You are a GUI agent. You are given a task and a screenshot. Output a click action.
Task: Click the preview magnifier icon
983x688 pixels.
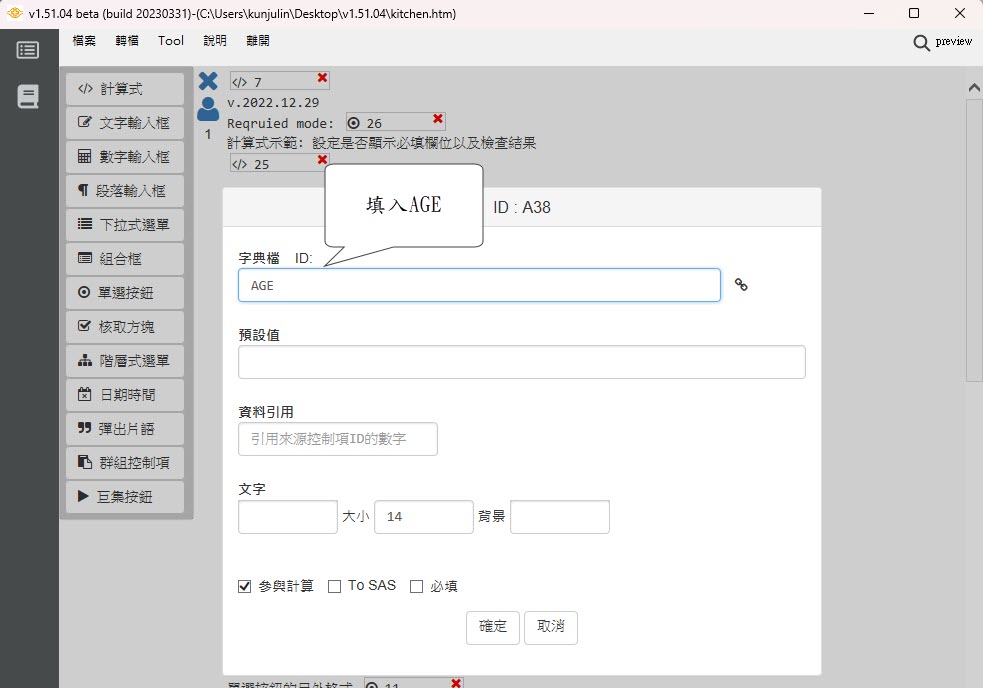click(921, 42)
